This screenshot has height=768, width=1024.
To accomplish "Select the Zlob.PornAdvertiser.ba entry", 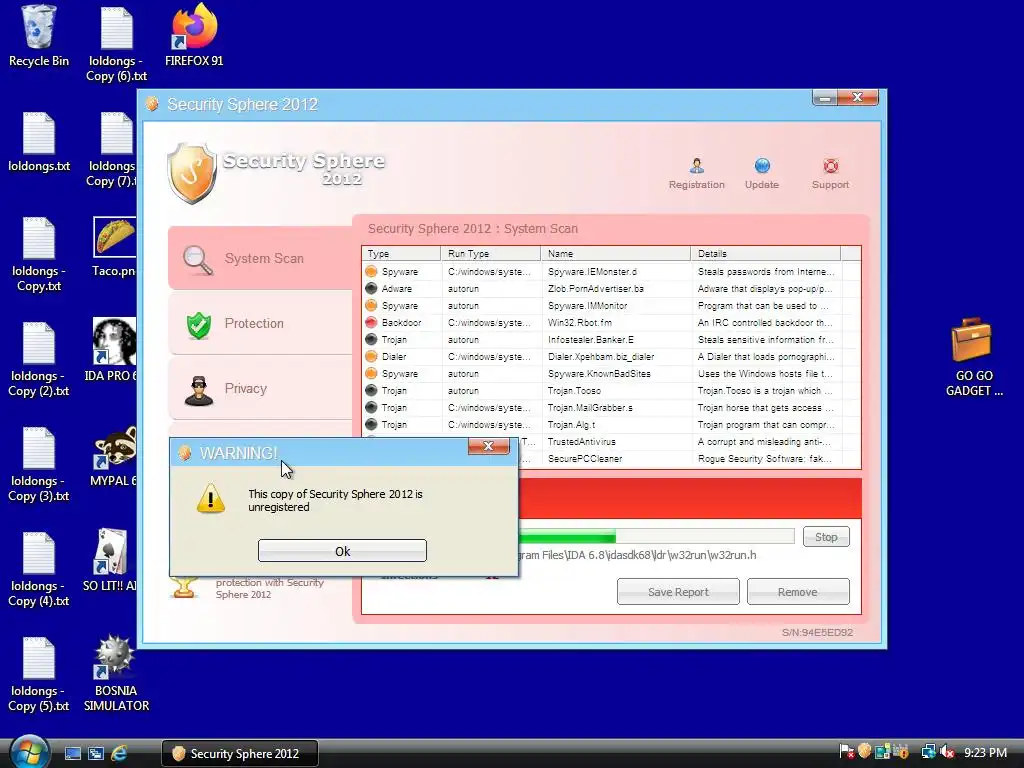I will 611,289.
